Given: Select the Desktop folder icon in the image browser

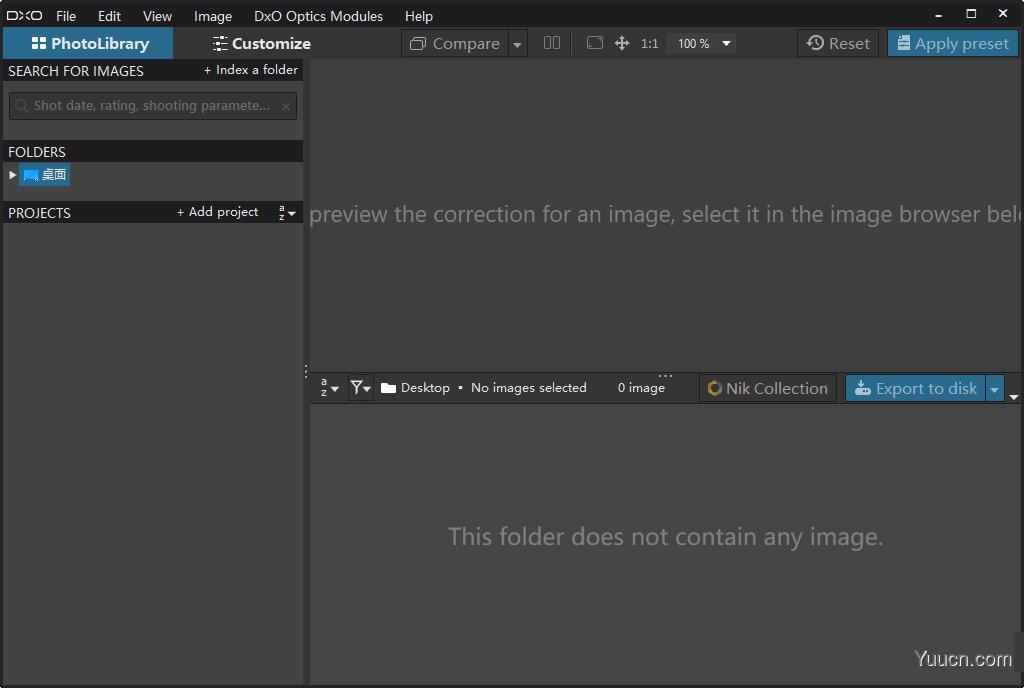Looking at the screenshot, I should pos(388,388).
